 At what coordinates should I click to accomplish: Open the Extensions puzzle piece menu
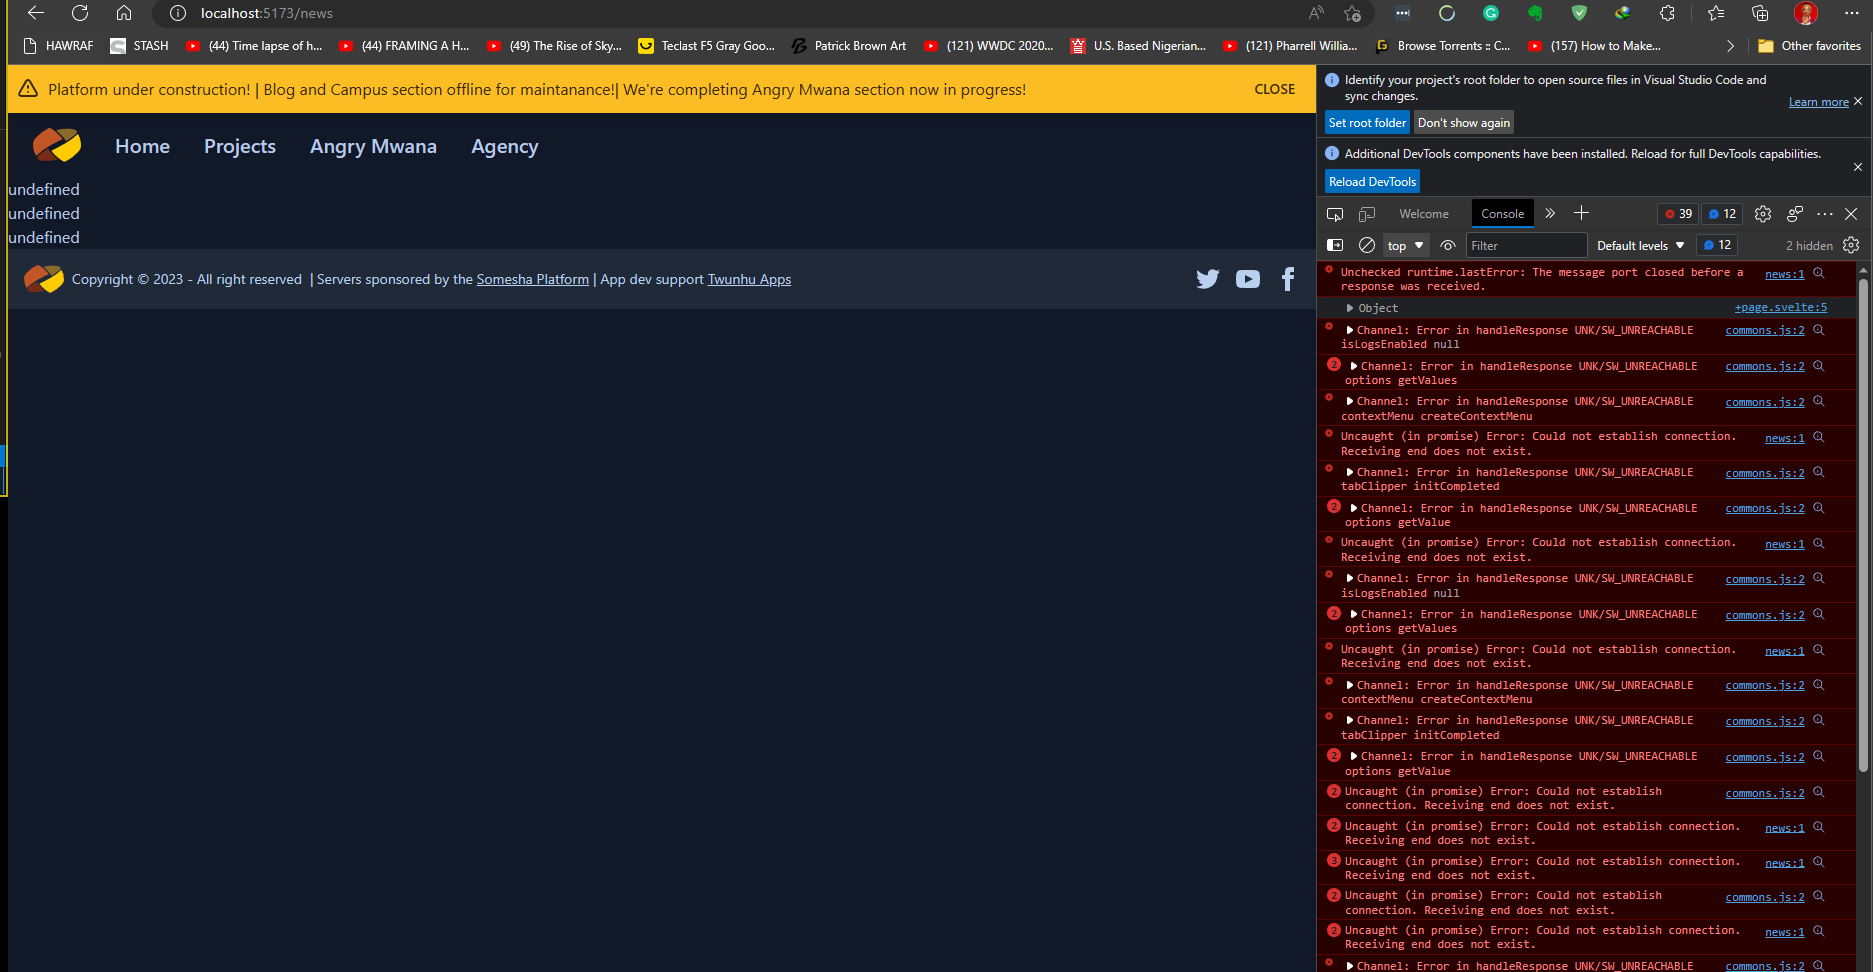pyautogui.click(x=1667, y=13)
